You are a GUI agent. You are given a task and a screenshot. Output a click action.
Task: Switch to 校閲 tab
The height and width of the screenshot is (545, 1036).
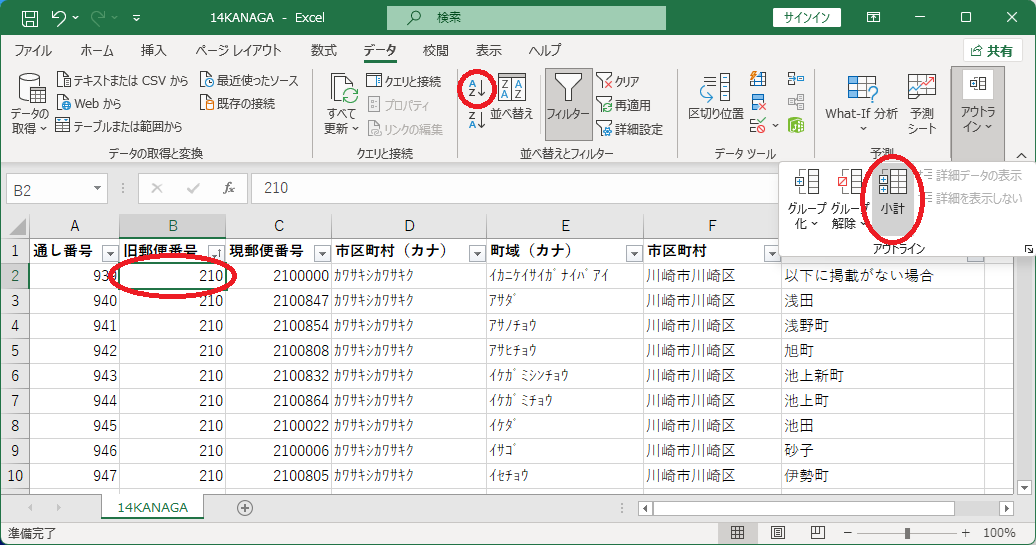click(435, 50)
